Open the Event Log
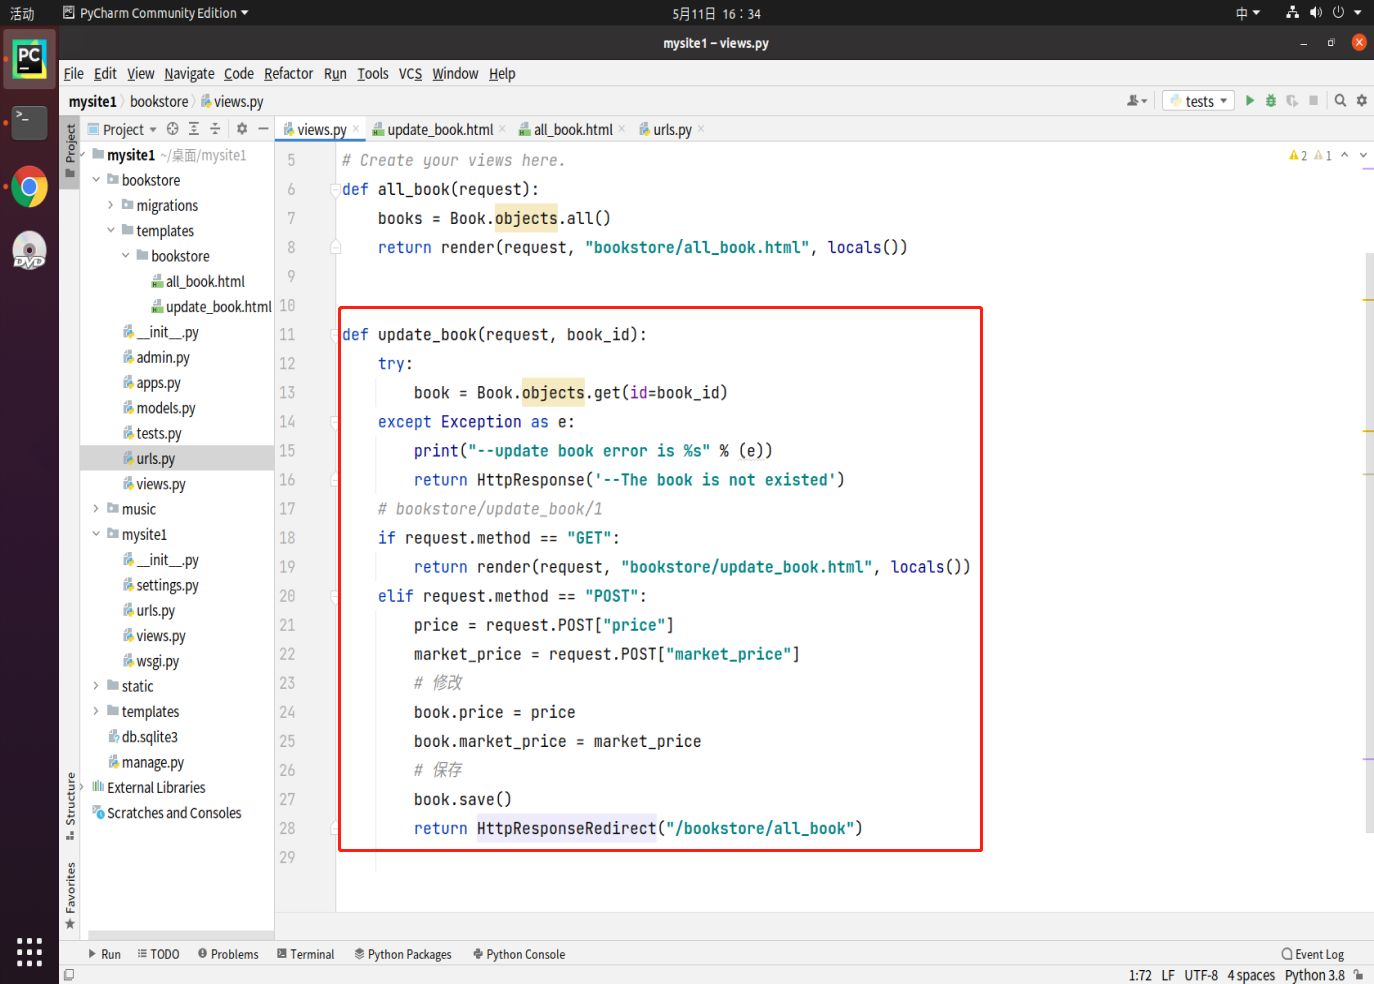1374x984 pixels. click(x=1313, y=954)
